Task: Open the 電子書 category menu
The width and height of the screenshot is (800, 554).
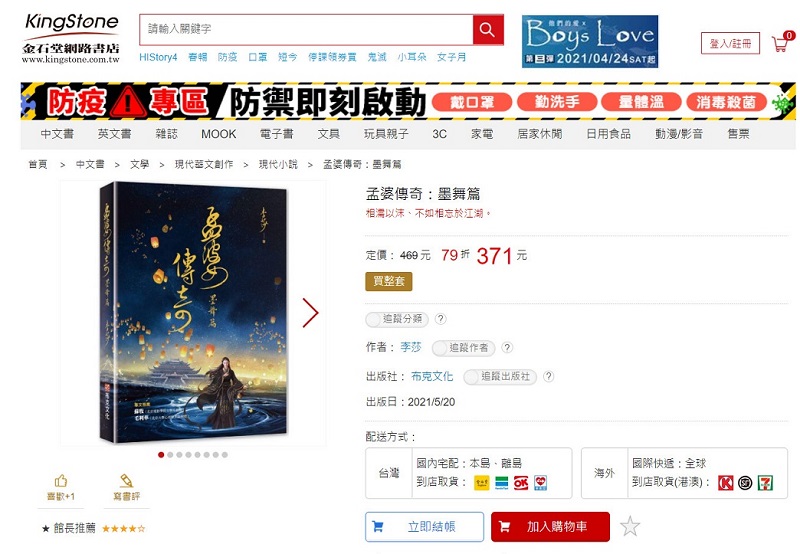Action: (277, 134)
